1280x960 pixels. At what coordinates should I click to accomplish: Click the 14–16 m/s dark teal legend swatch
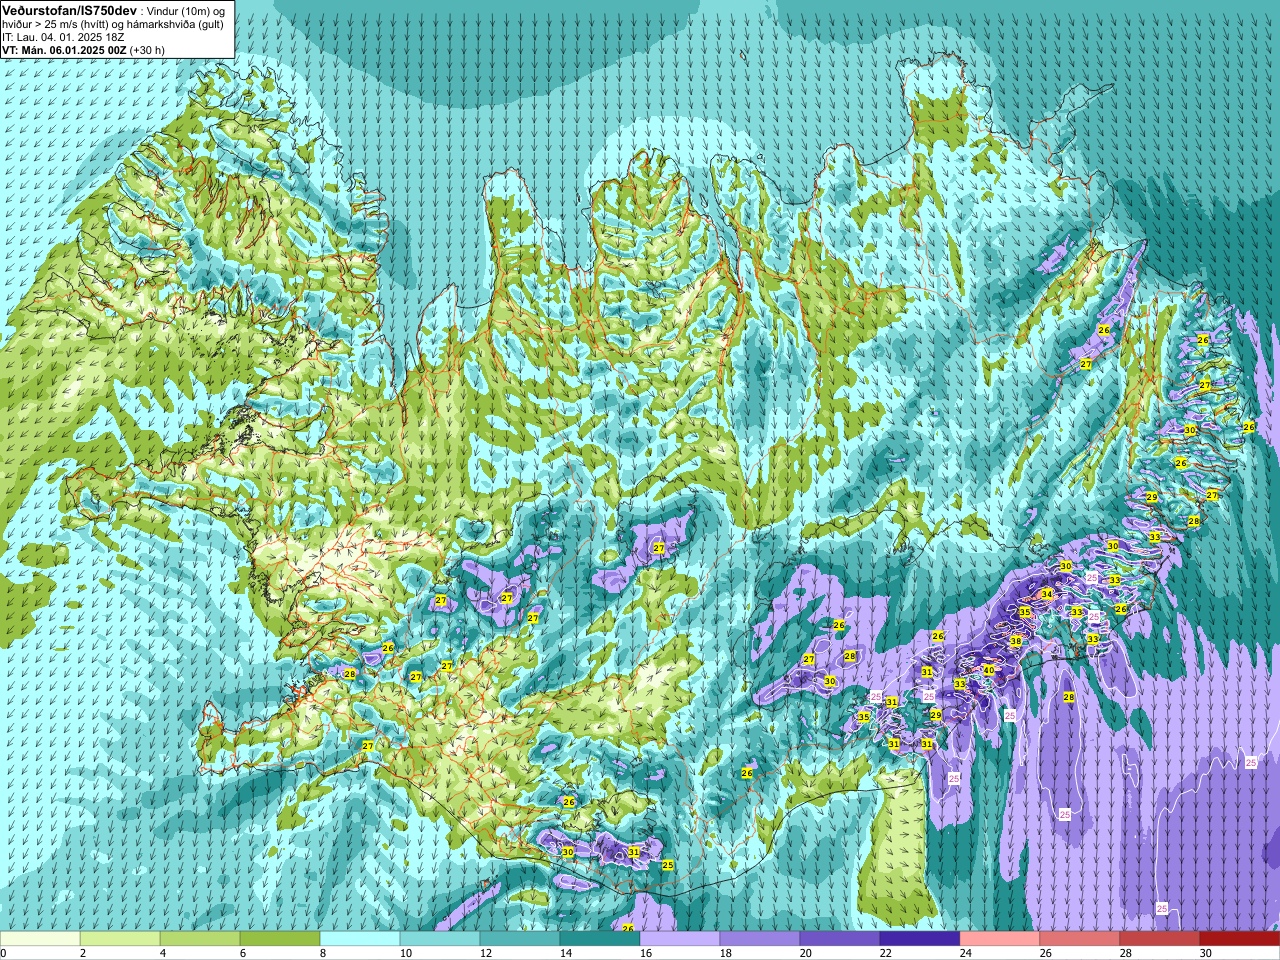pyautogui.click(x=600, y=940)
